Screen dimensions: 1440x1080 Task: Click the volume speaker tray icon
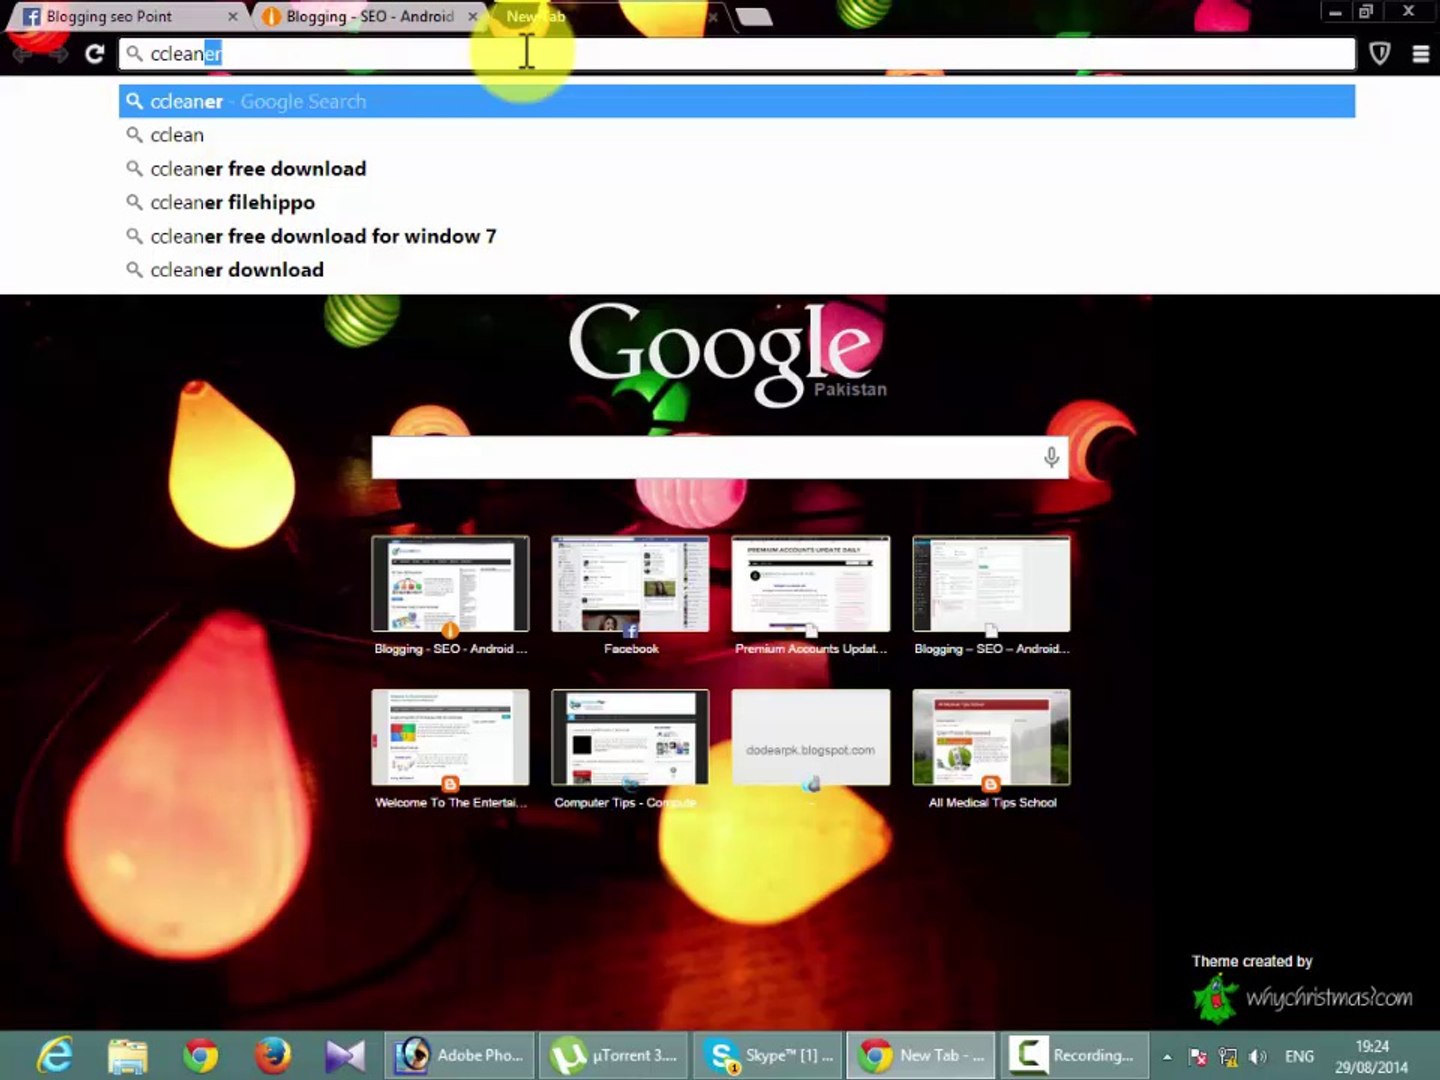[1258, 1057]
